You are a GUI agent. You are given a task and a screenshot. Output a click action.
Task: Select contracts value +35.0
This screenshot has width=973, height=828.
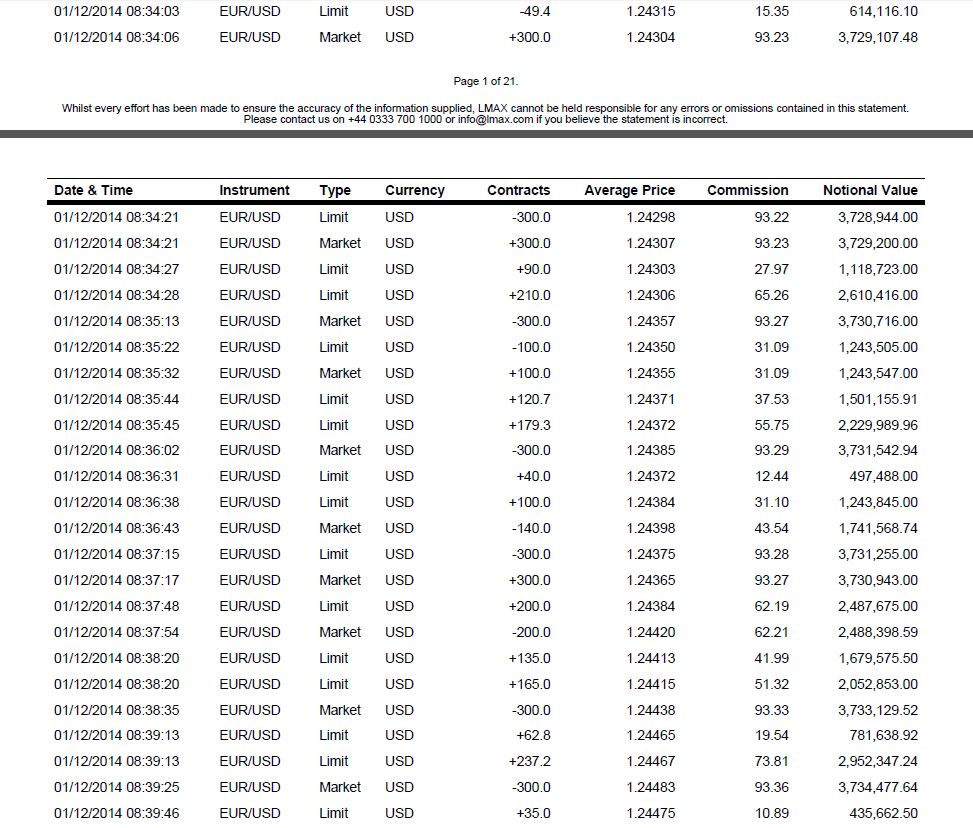pyautogui.click(x=533, y=814)
